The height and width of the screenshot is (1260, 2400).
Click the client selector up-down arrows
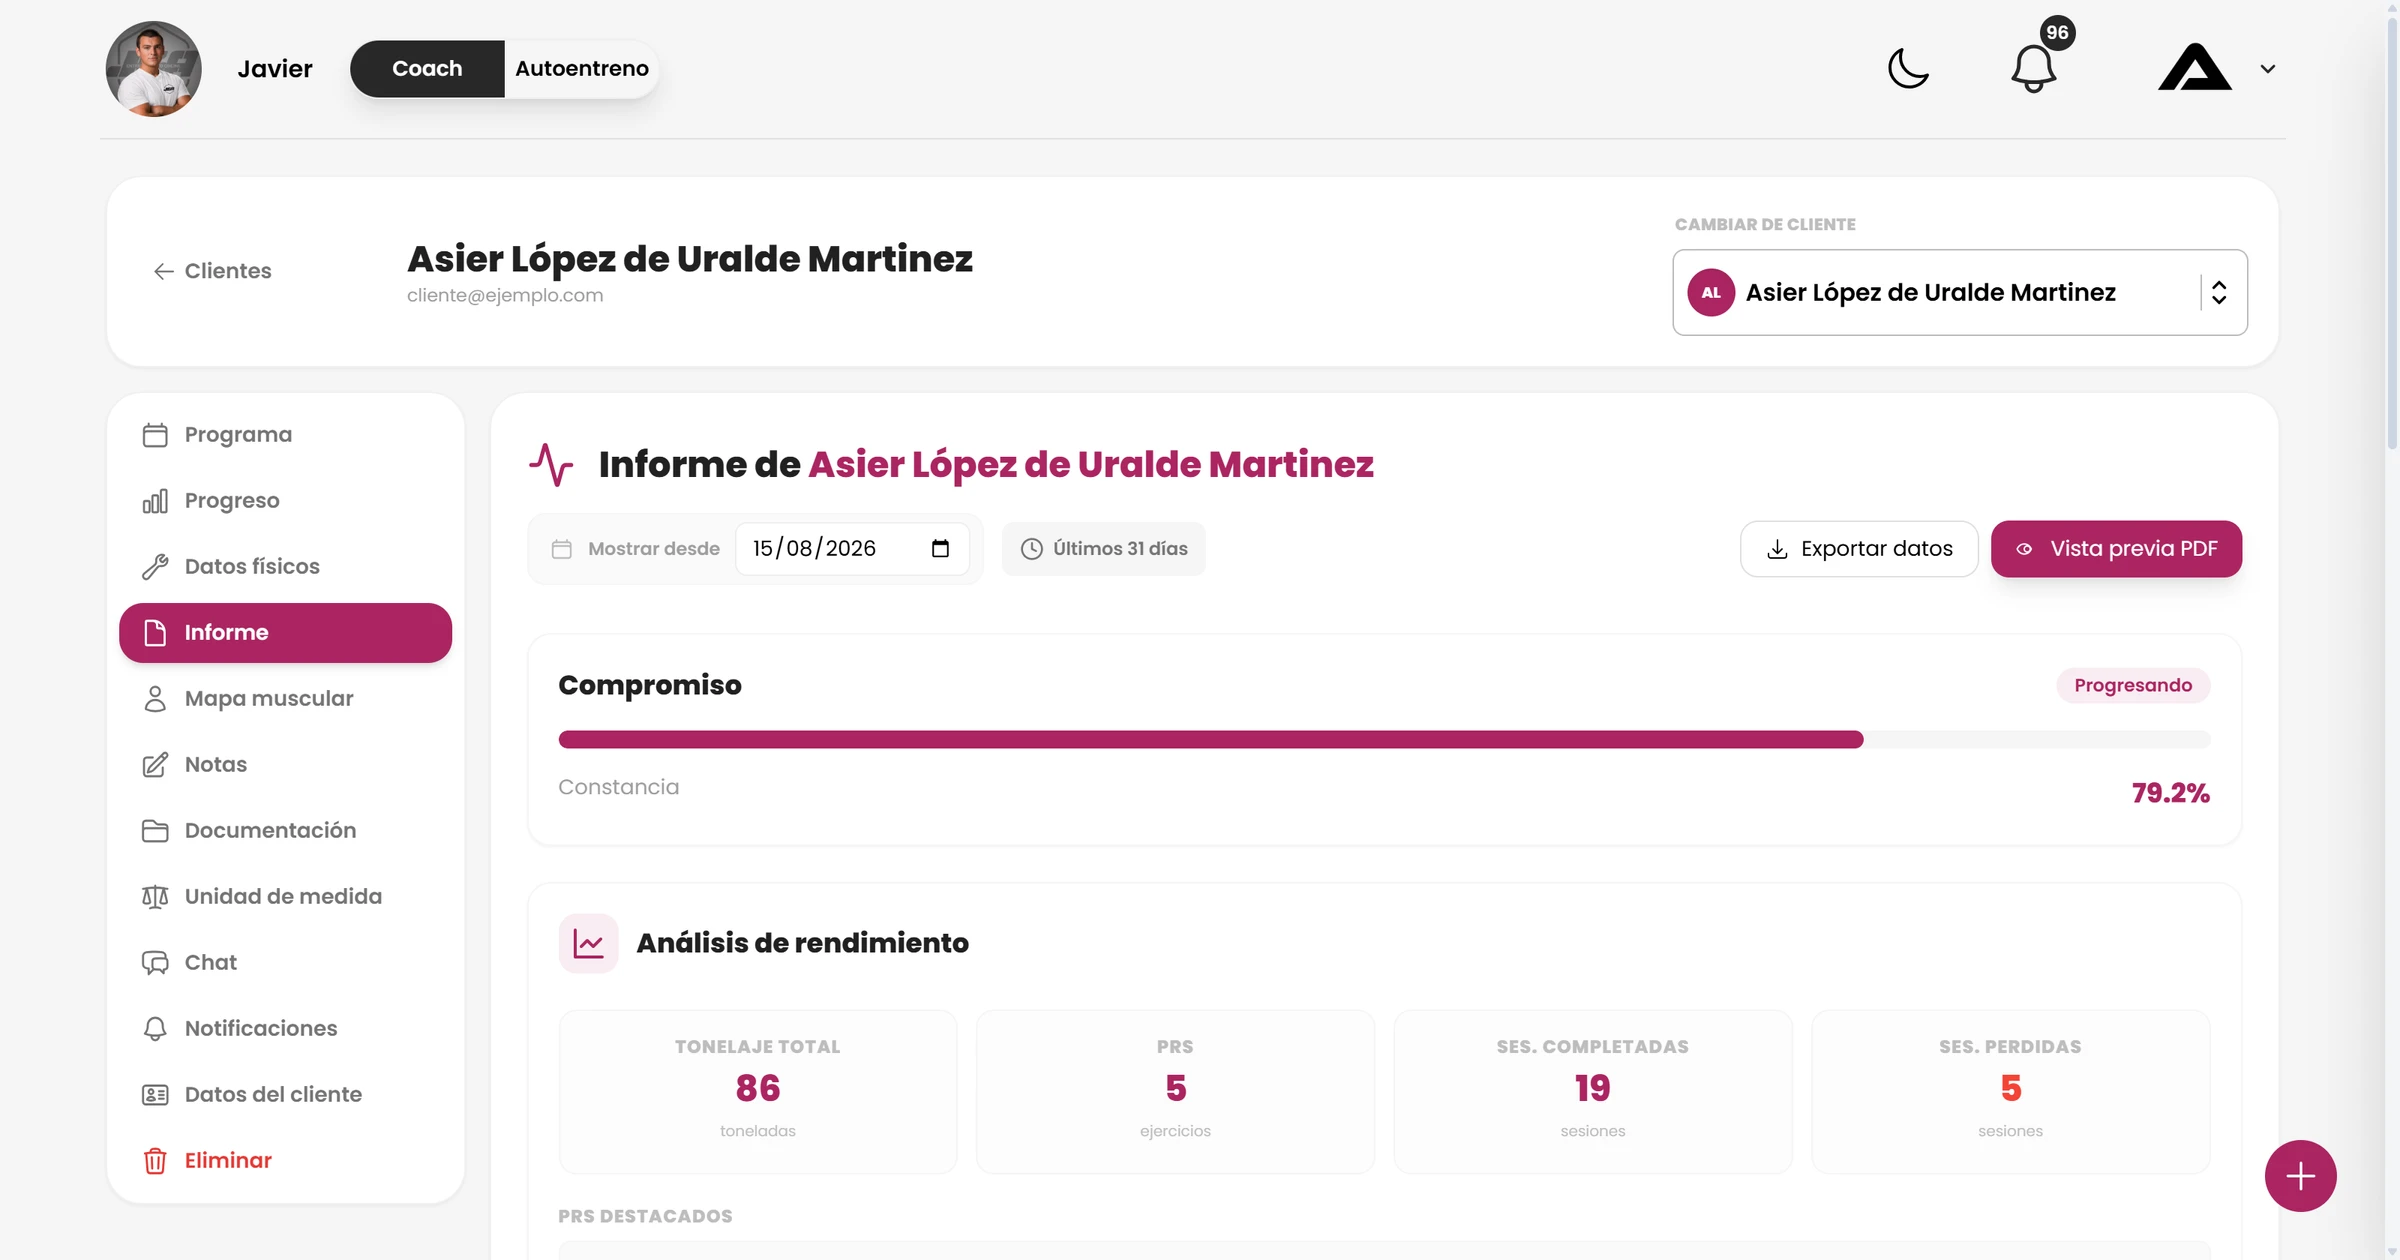[2219, 293]
